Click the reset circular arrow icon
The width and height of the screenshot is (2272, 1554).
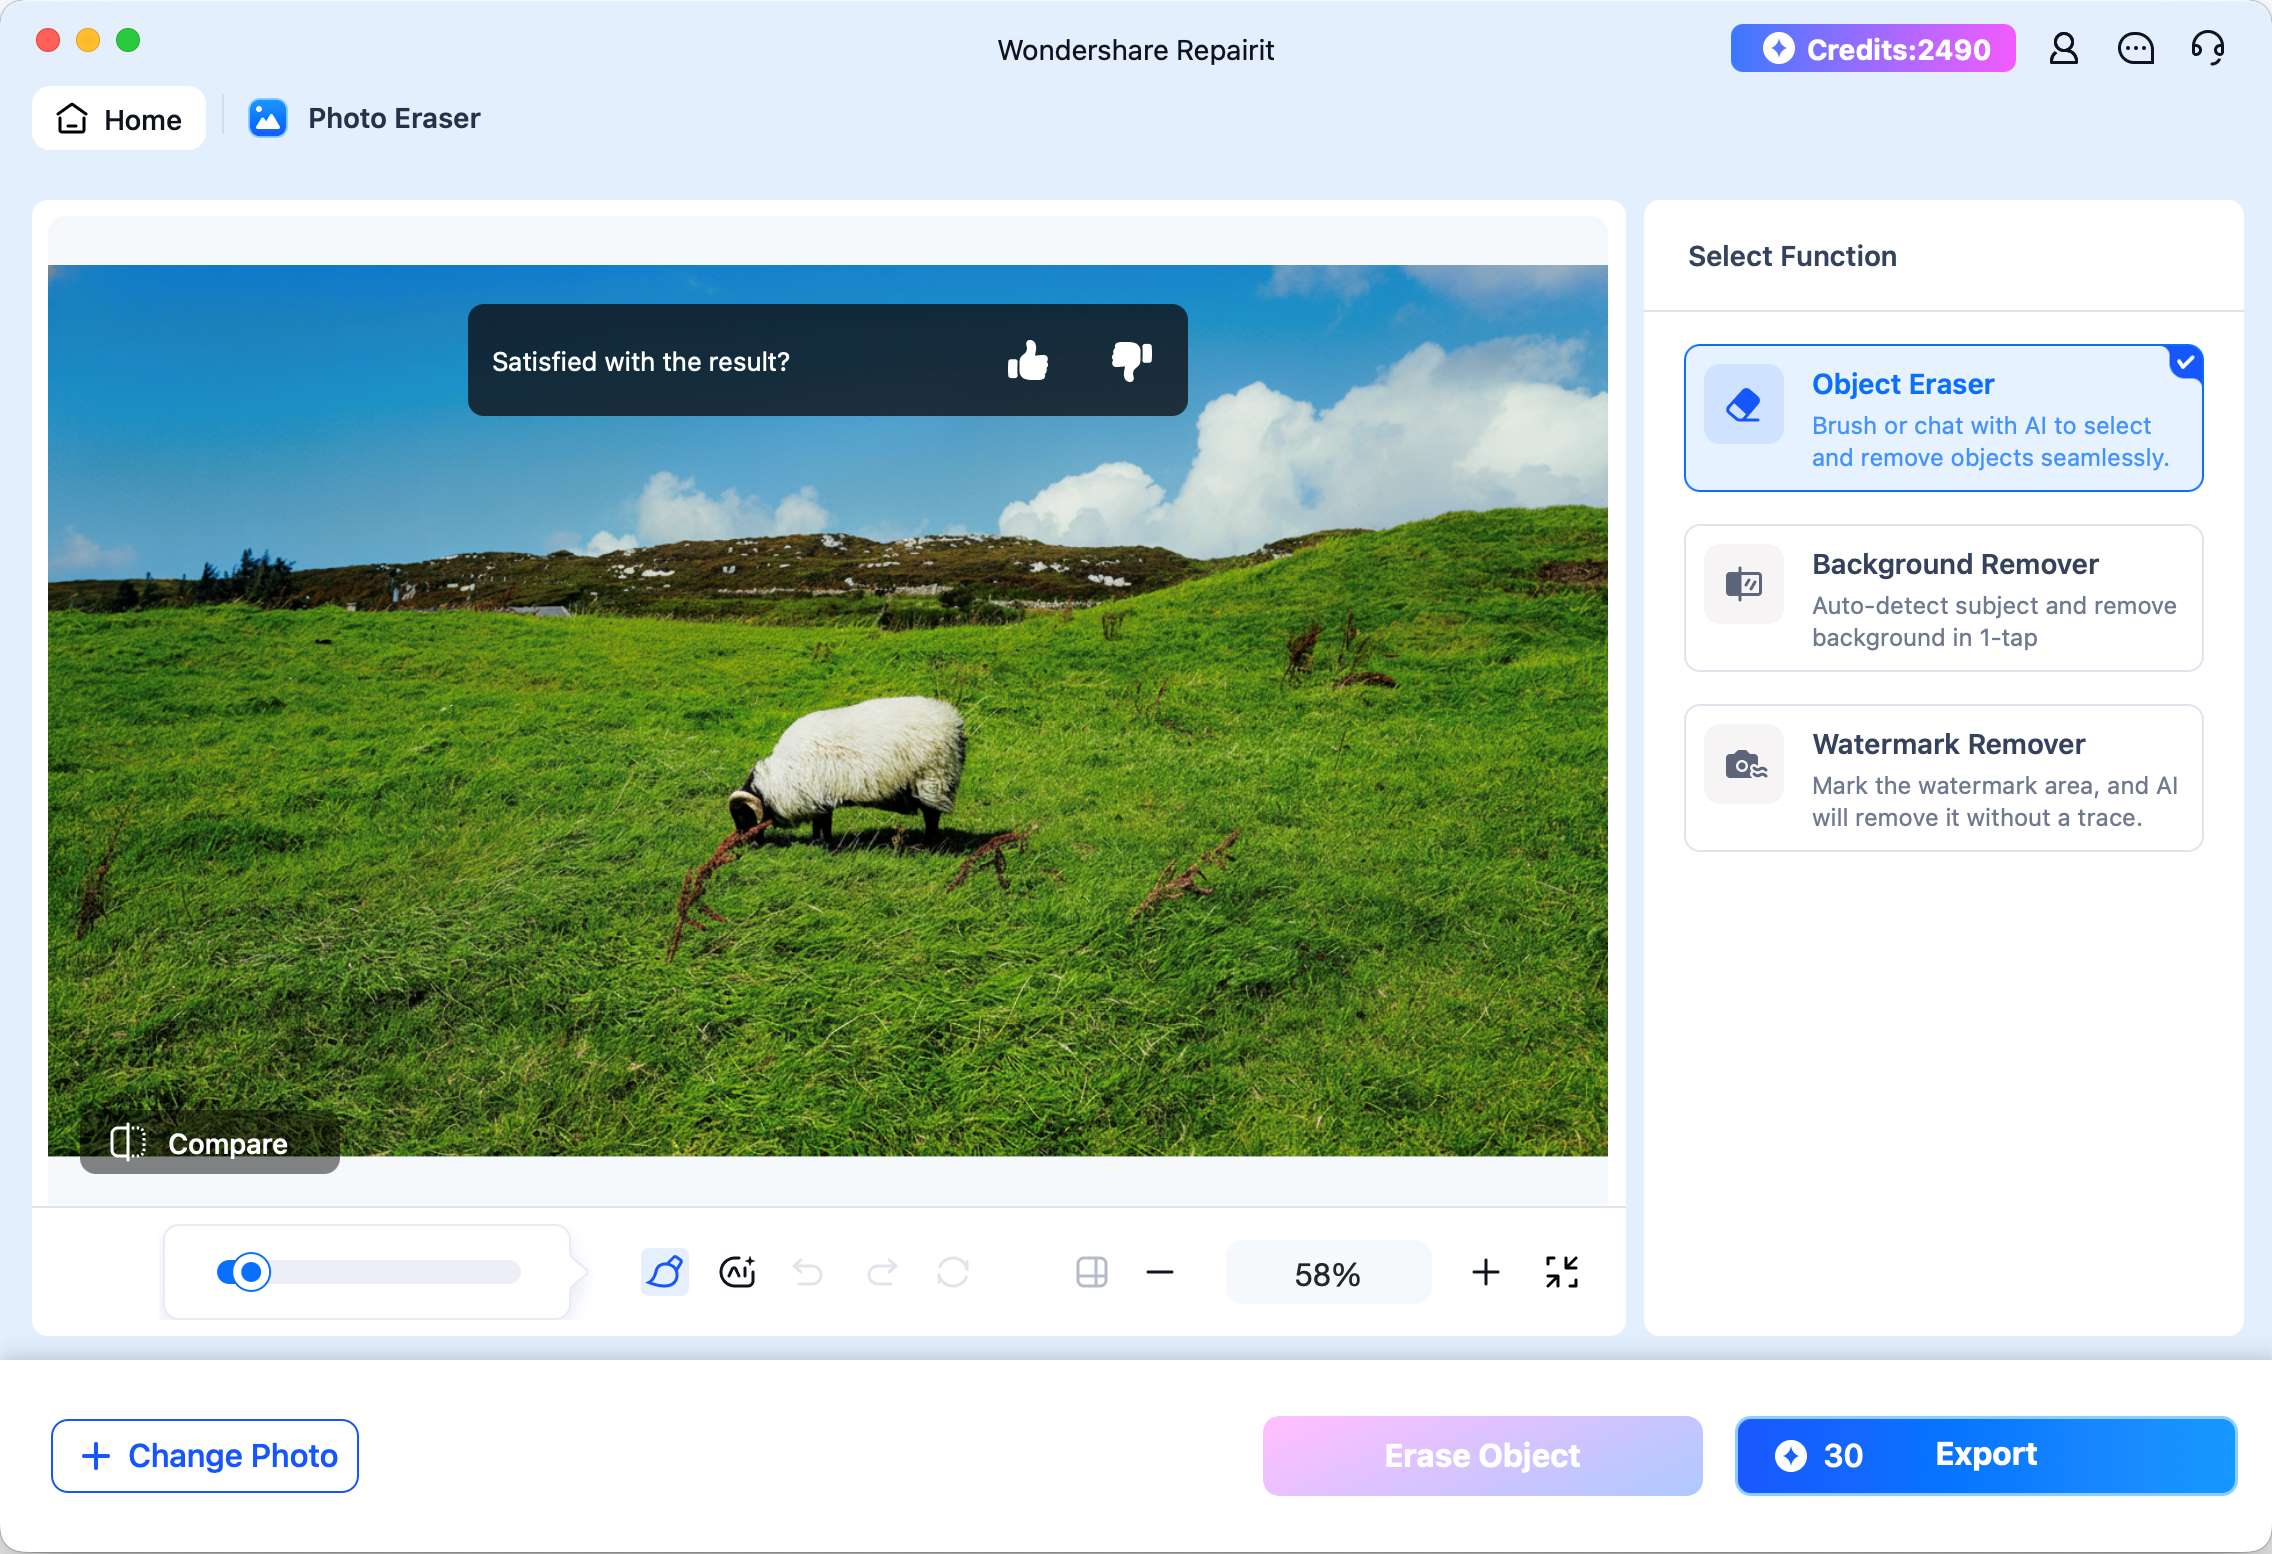953,1272
